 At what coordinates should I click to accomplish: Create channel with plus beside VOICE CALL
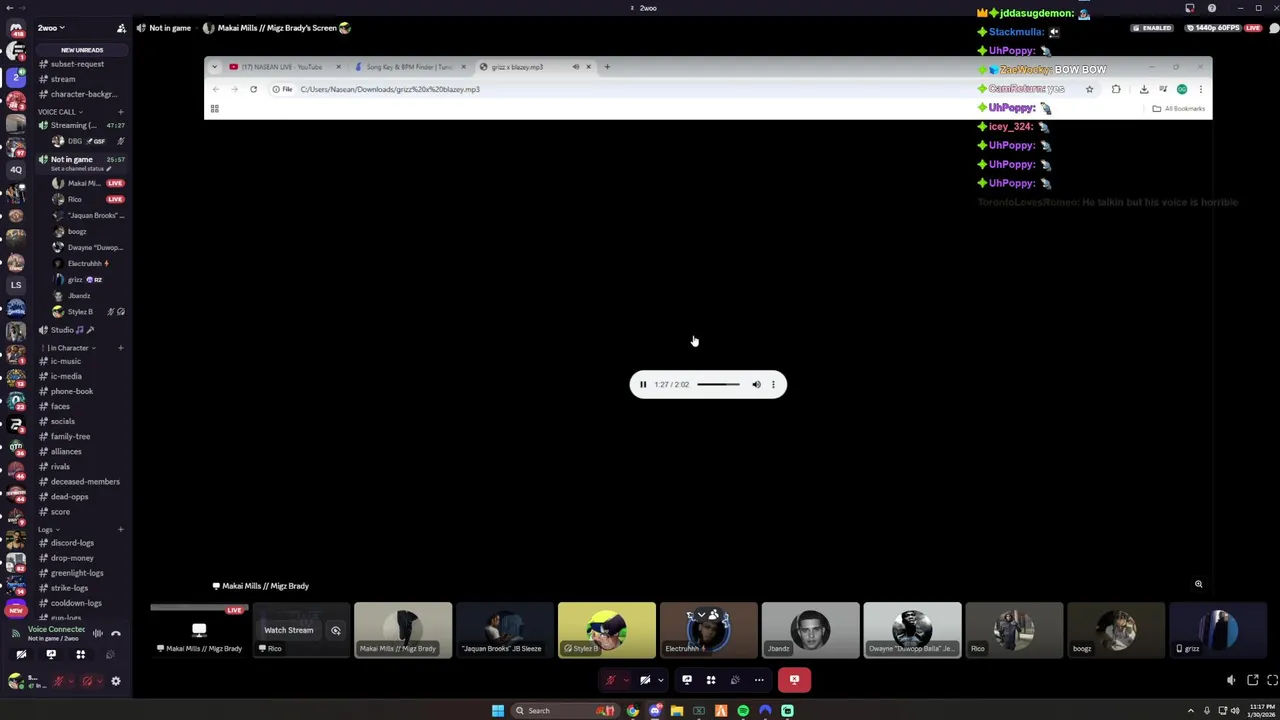[120, 112]
